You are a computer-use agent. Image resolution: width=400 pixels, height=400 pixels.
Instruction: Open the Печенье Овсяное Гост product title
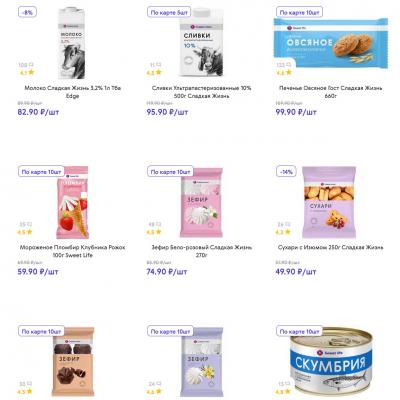tap(331, 92)
